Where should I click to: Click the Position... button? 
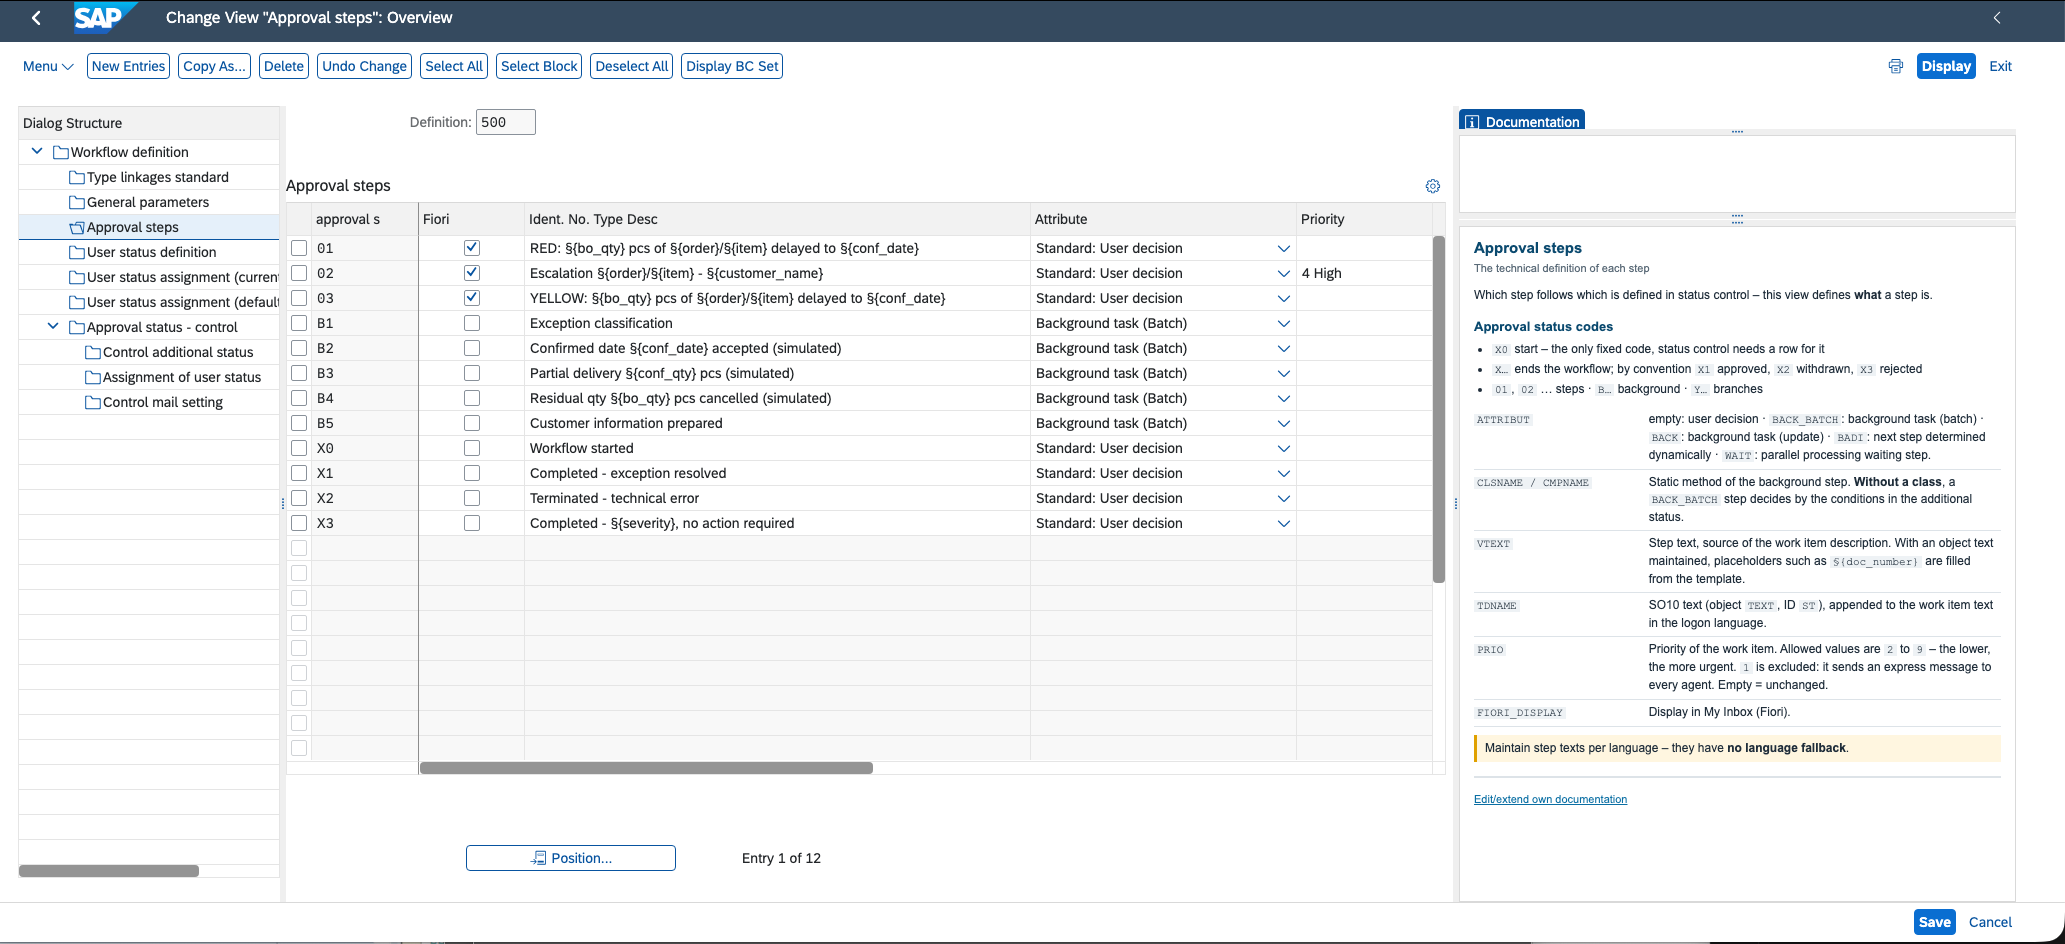(x=571, y=858)
